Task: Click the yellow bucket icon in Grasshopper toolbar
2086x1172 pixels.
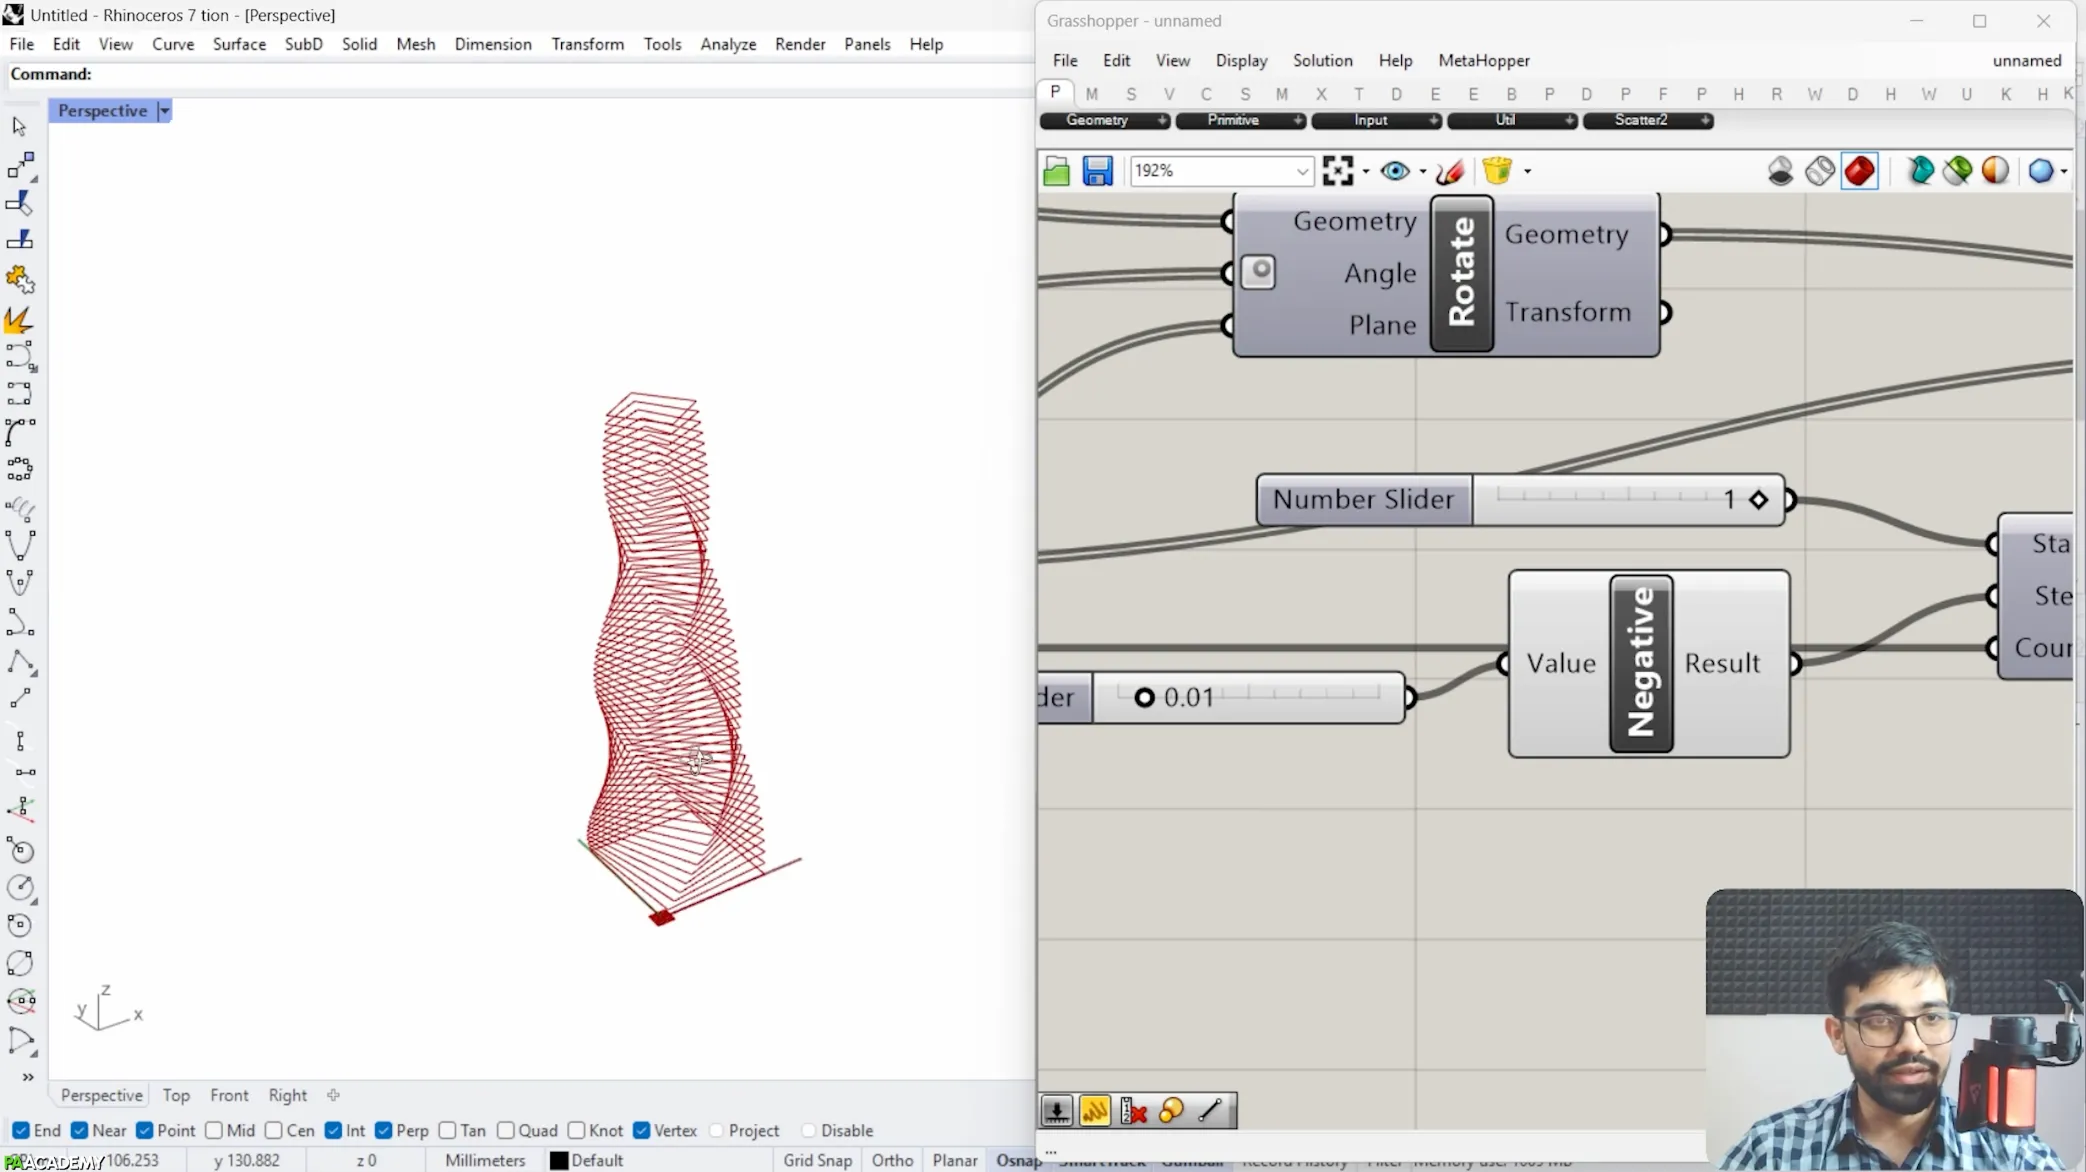Action: point(1497,171)
